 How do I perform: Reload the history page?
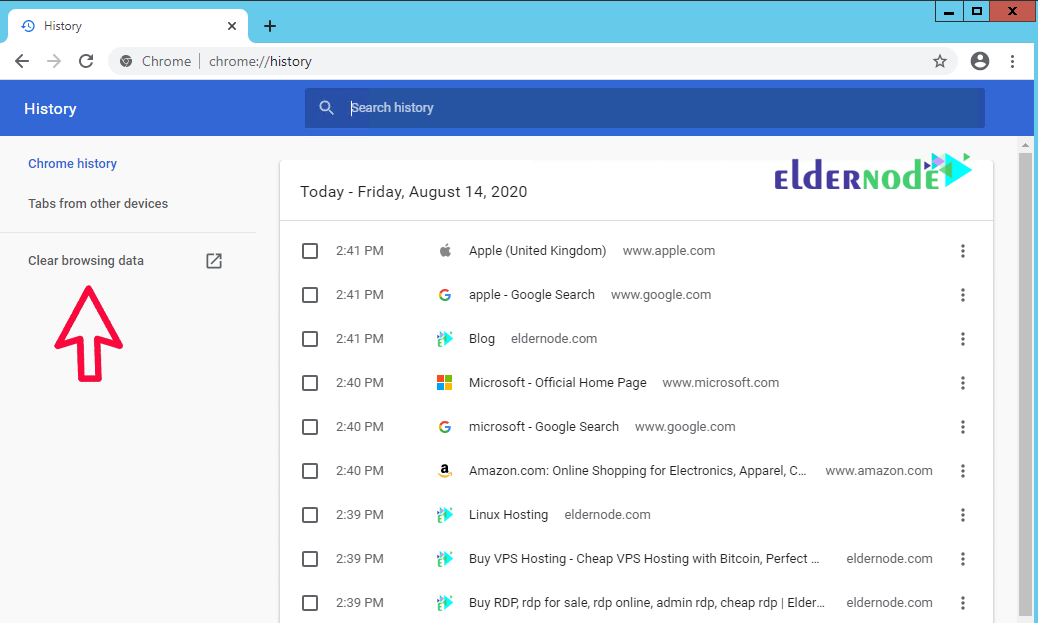coord(86,62)
